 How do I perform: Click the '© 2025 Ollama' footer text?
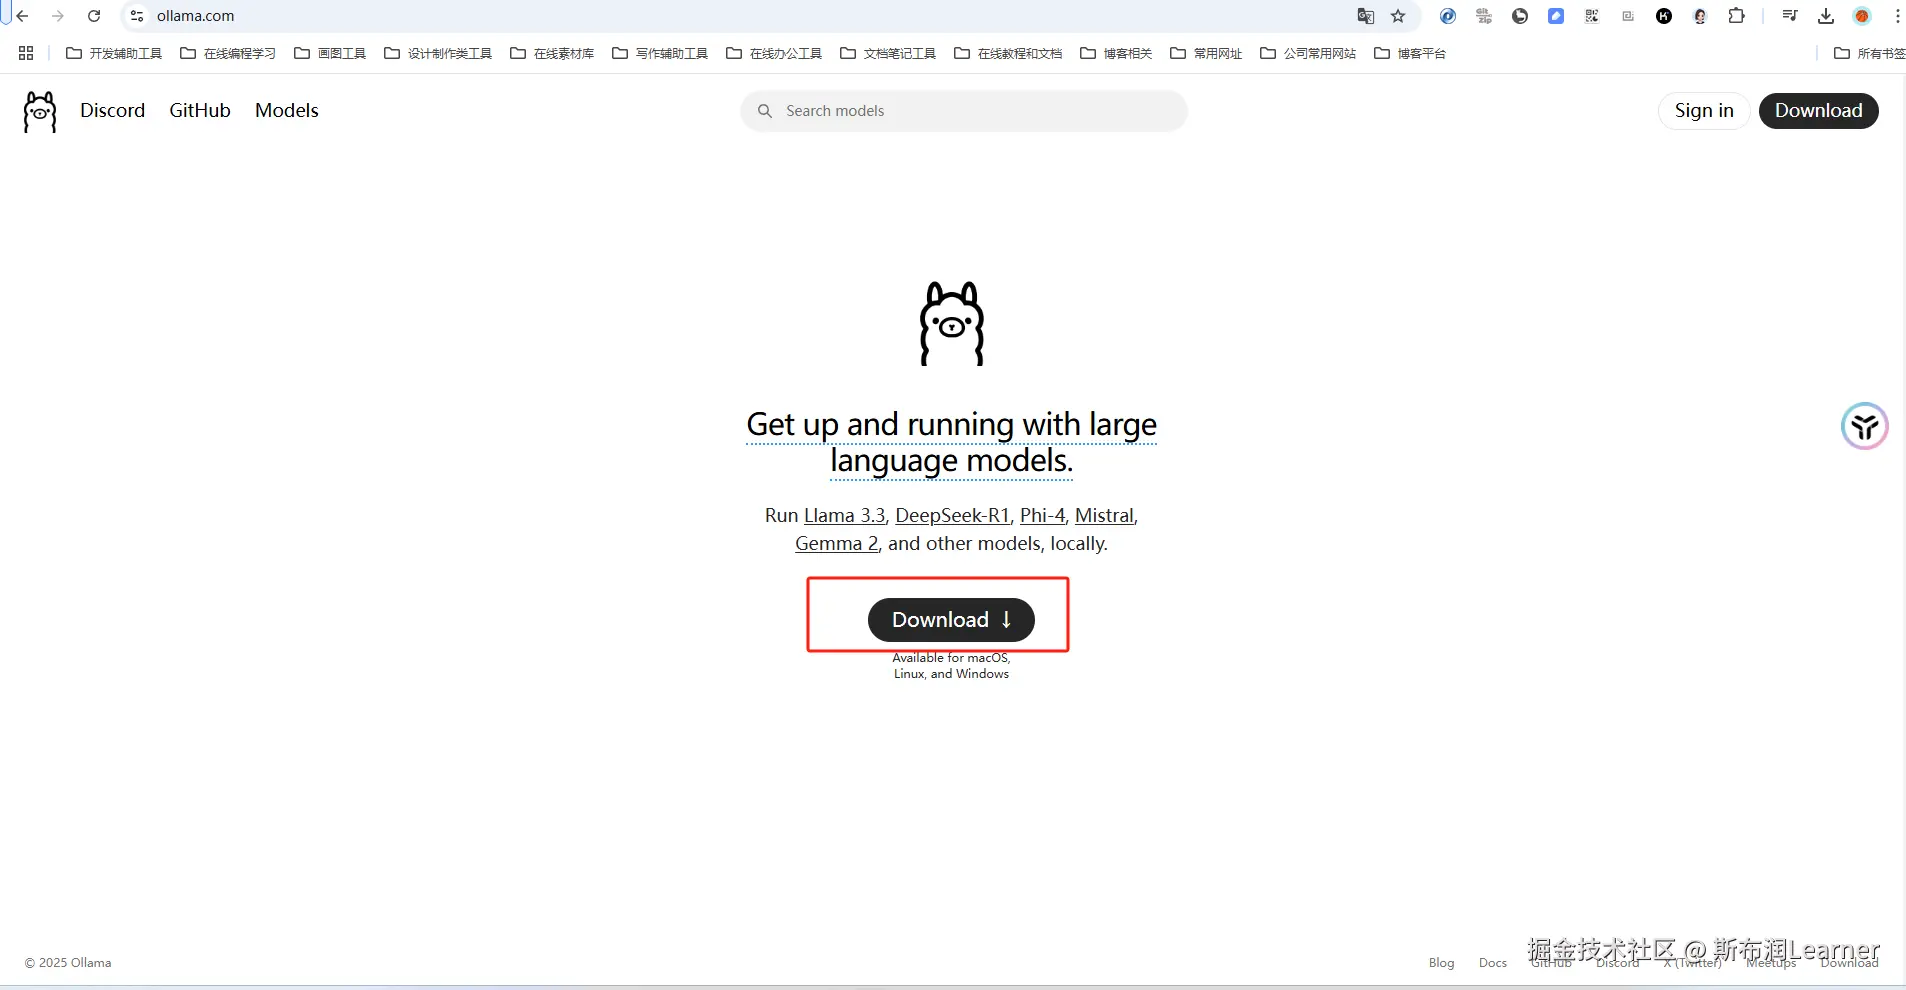[68, 963]
